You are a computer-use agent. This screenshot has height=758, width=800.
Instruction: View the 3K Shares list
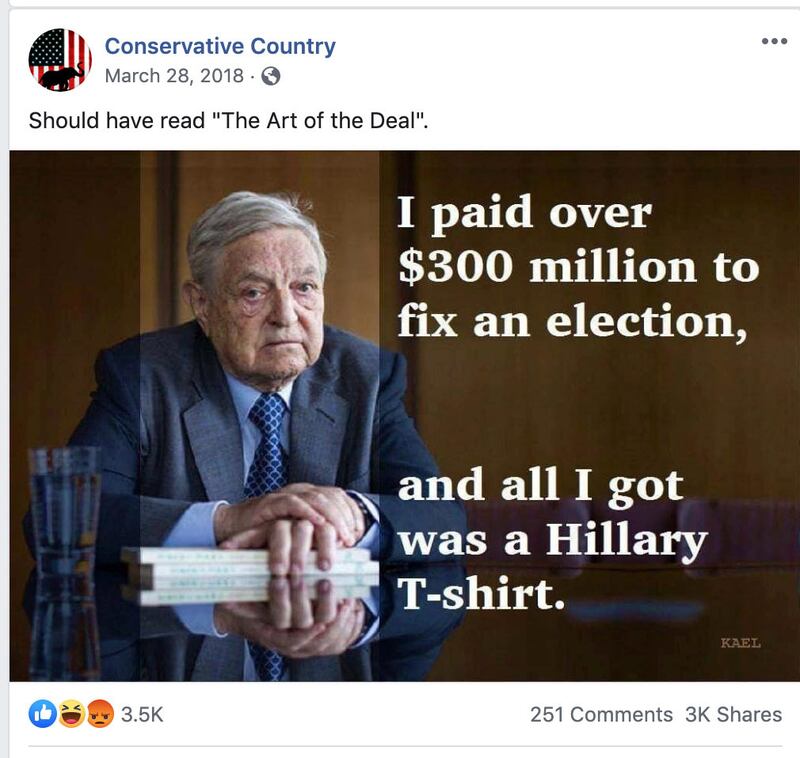pyautogui.click(x=733, y=714)
